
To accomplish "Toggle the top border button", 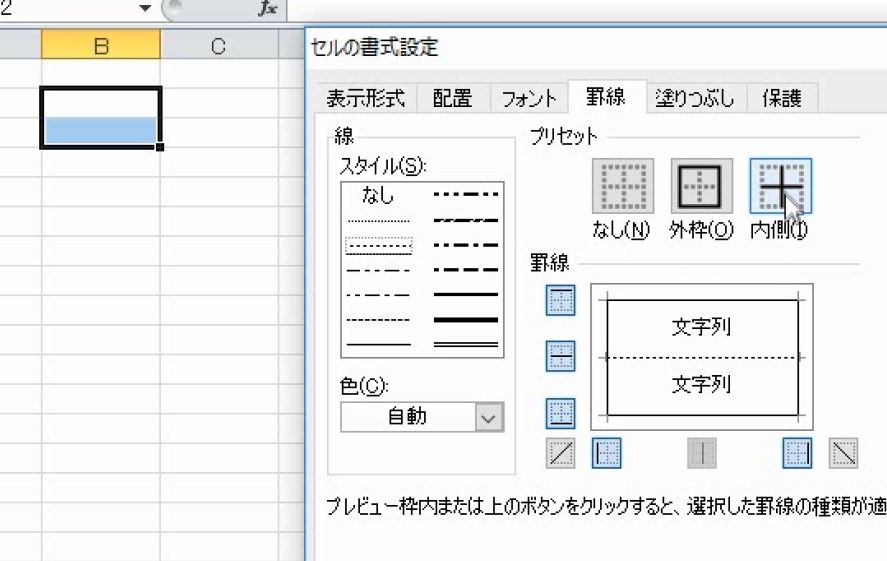I will 561,300.
